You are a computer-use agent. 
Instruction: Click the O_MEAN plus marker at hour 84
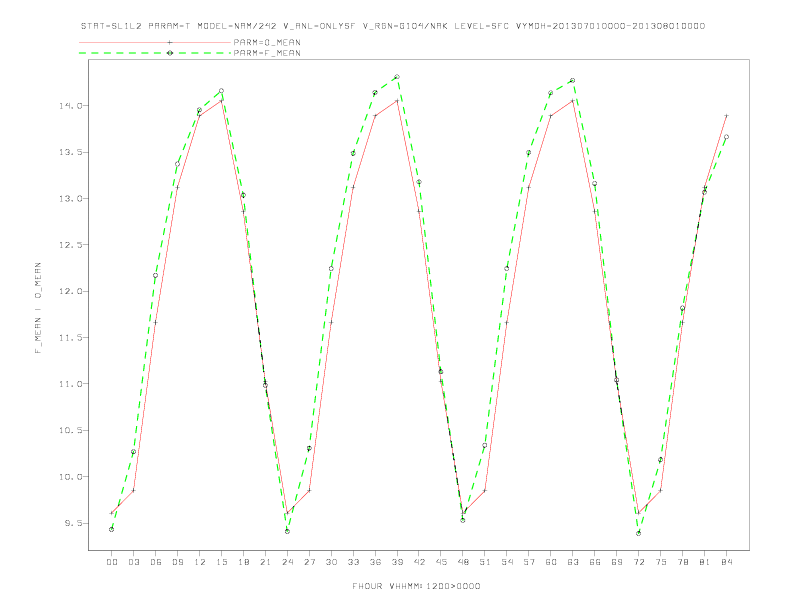pyautogui.click(x=726, y=116)
